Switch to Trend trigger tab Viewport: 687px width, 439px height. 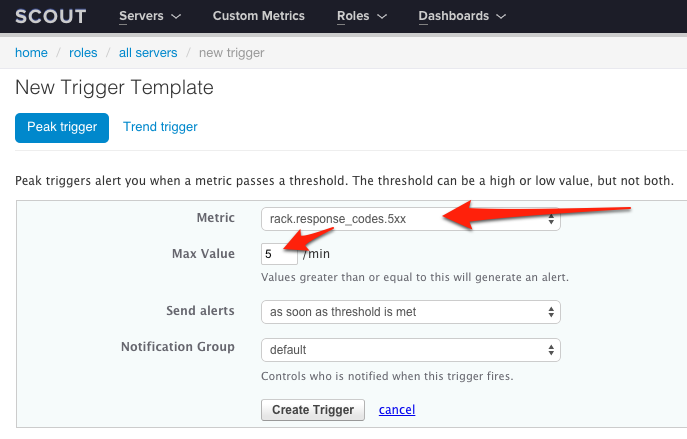[x=160, y=127]
